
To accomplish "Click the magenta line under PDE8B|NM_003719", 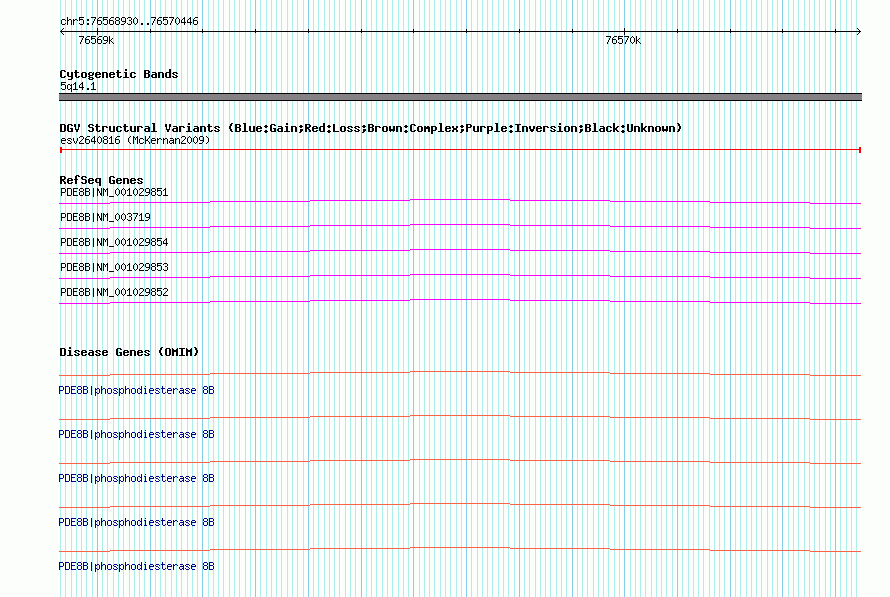I will pos(460,226).
